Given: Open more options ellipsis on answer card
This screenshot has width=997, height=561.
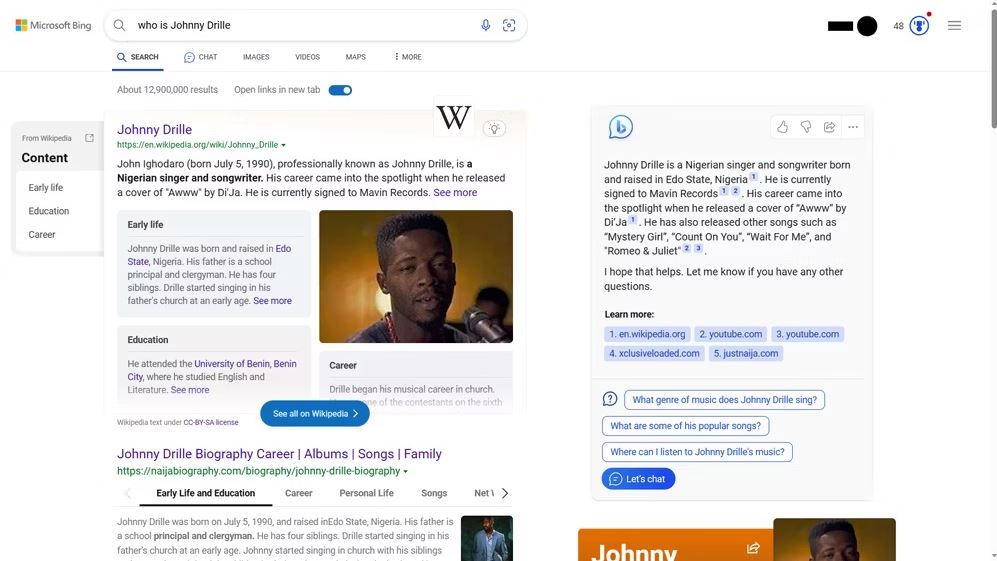Looking at the screenshot, I should click(x=853, y=127).
